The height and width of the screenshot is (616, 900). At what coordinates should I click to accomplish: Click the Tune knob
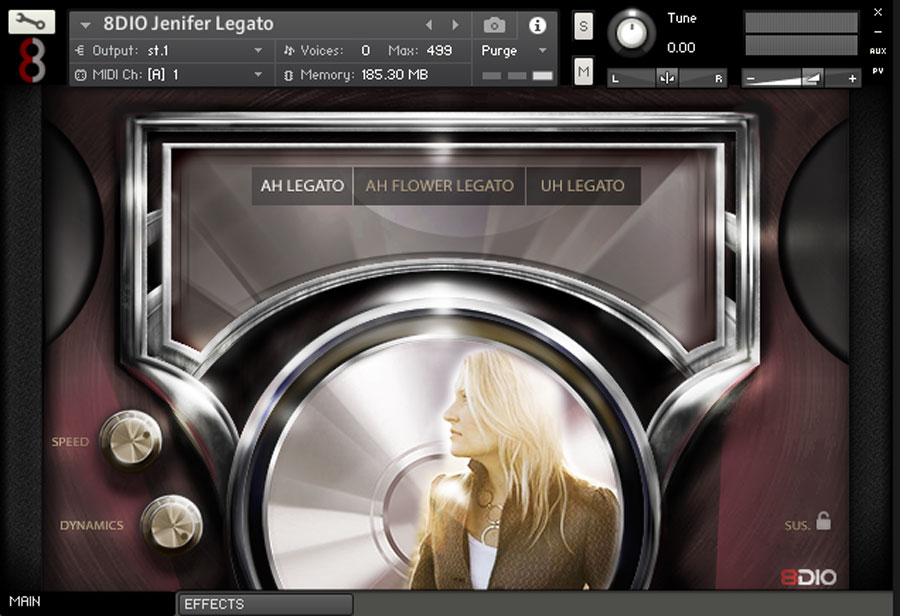[631, 33]
